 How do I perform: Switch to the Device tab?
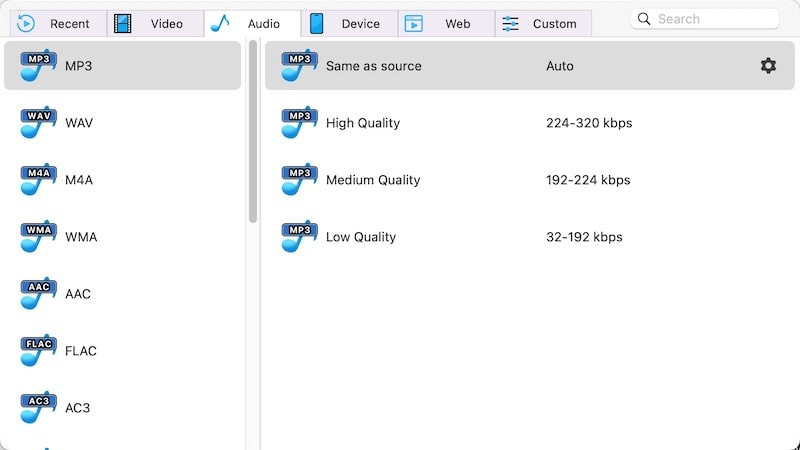click(349, 23)
